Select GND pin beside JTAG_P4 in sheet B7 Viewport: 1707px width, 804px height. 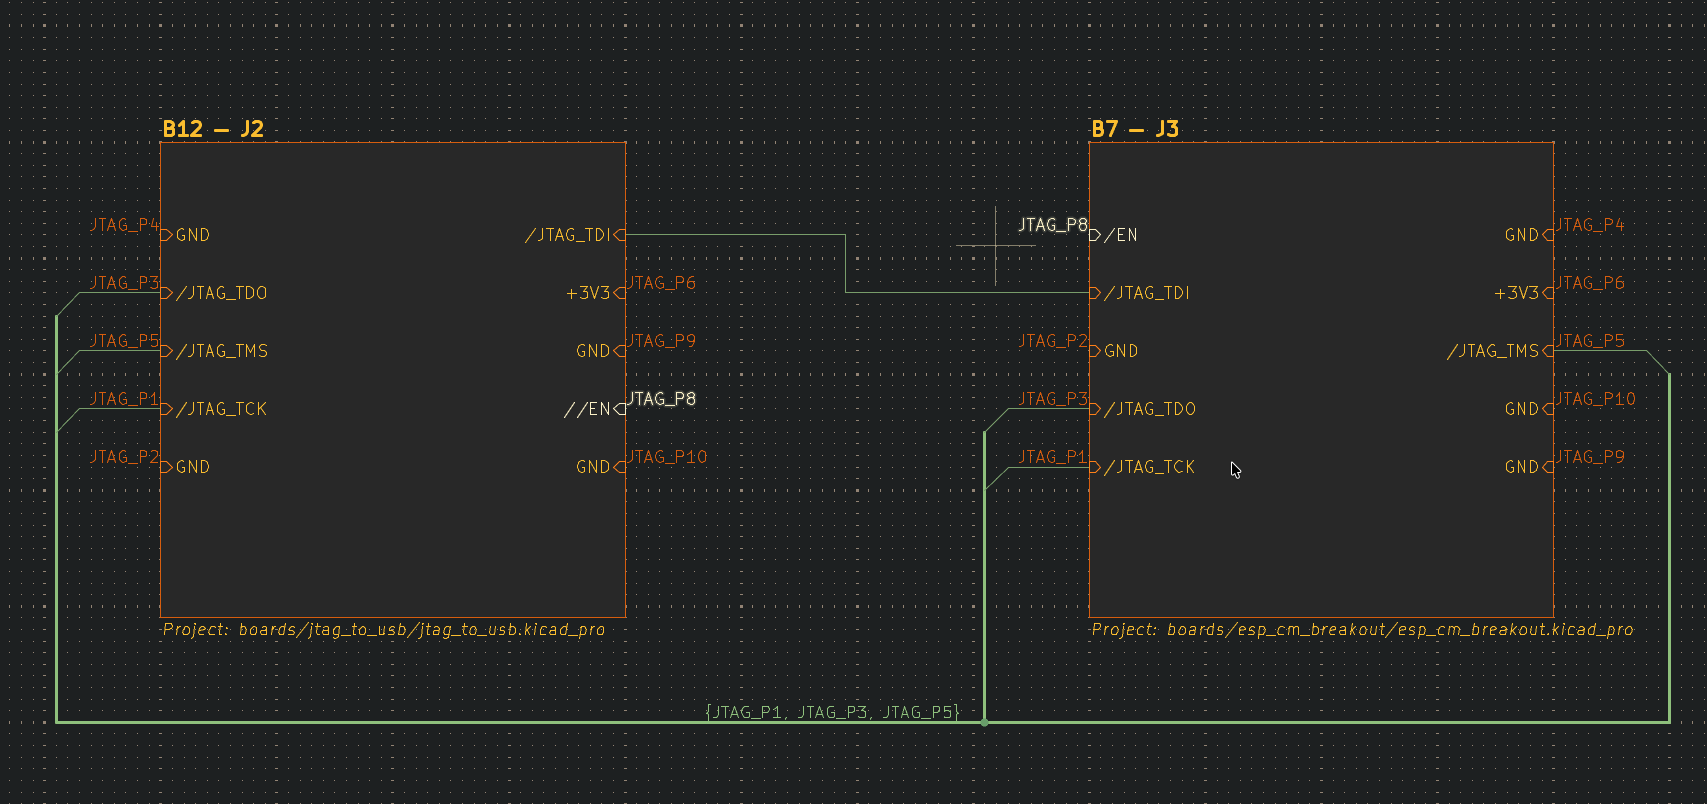click(1529, 235)
